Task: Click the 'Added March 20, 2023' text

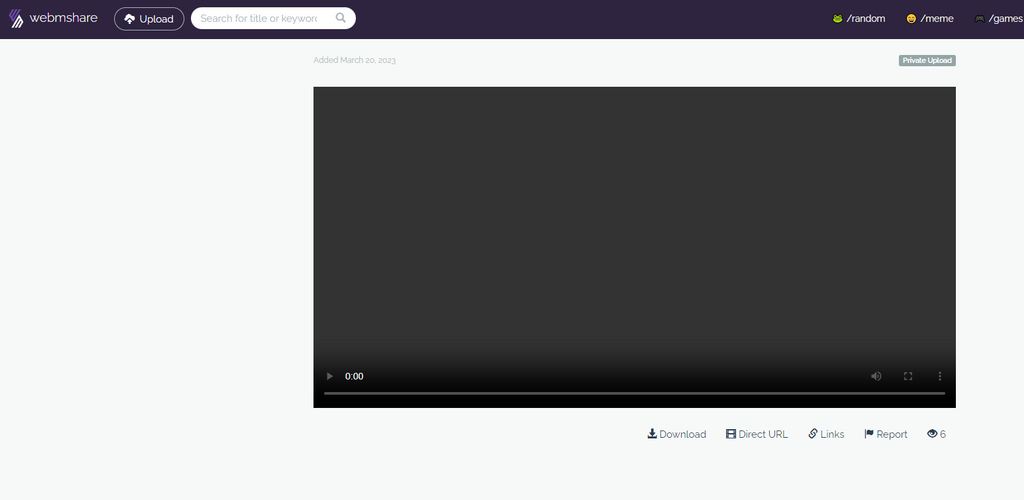Action: tap(355, 61)
